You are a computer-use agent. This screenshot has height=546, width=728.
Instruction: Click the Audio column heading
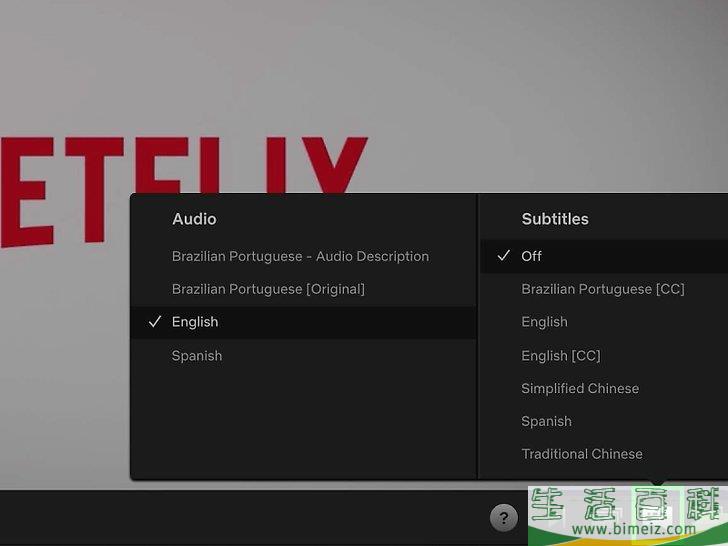[x=194, y=219]
